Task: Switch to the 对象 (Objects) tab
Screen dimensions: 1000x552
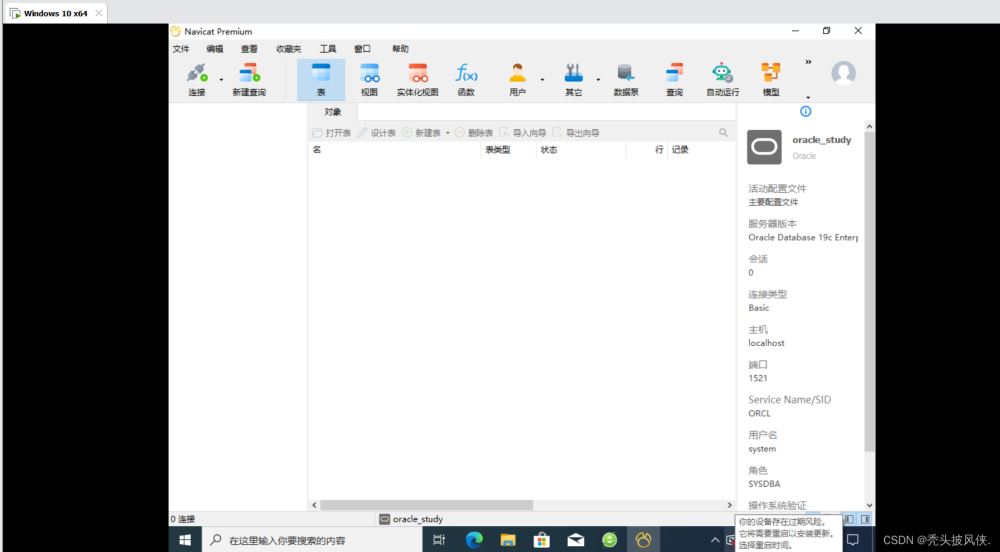Action: 333,112
